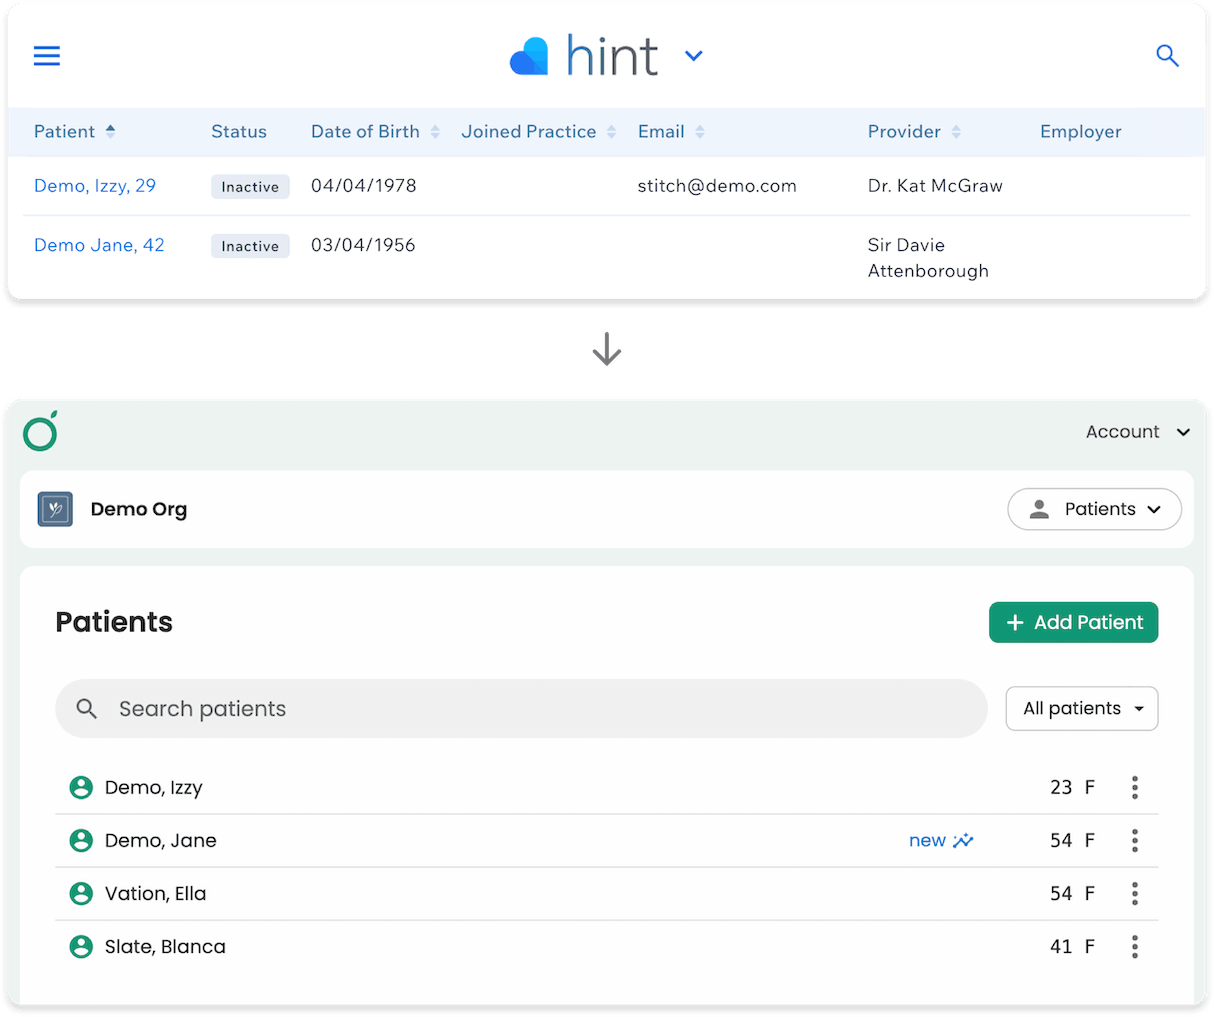
Task: Expand the chevron next to hint logo
Action: 693,56
